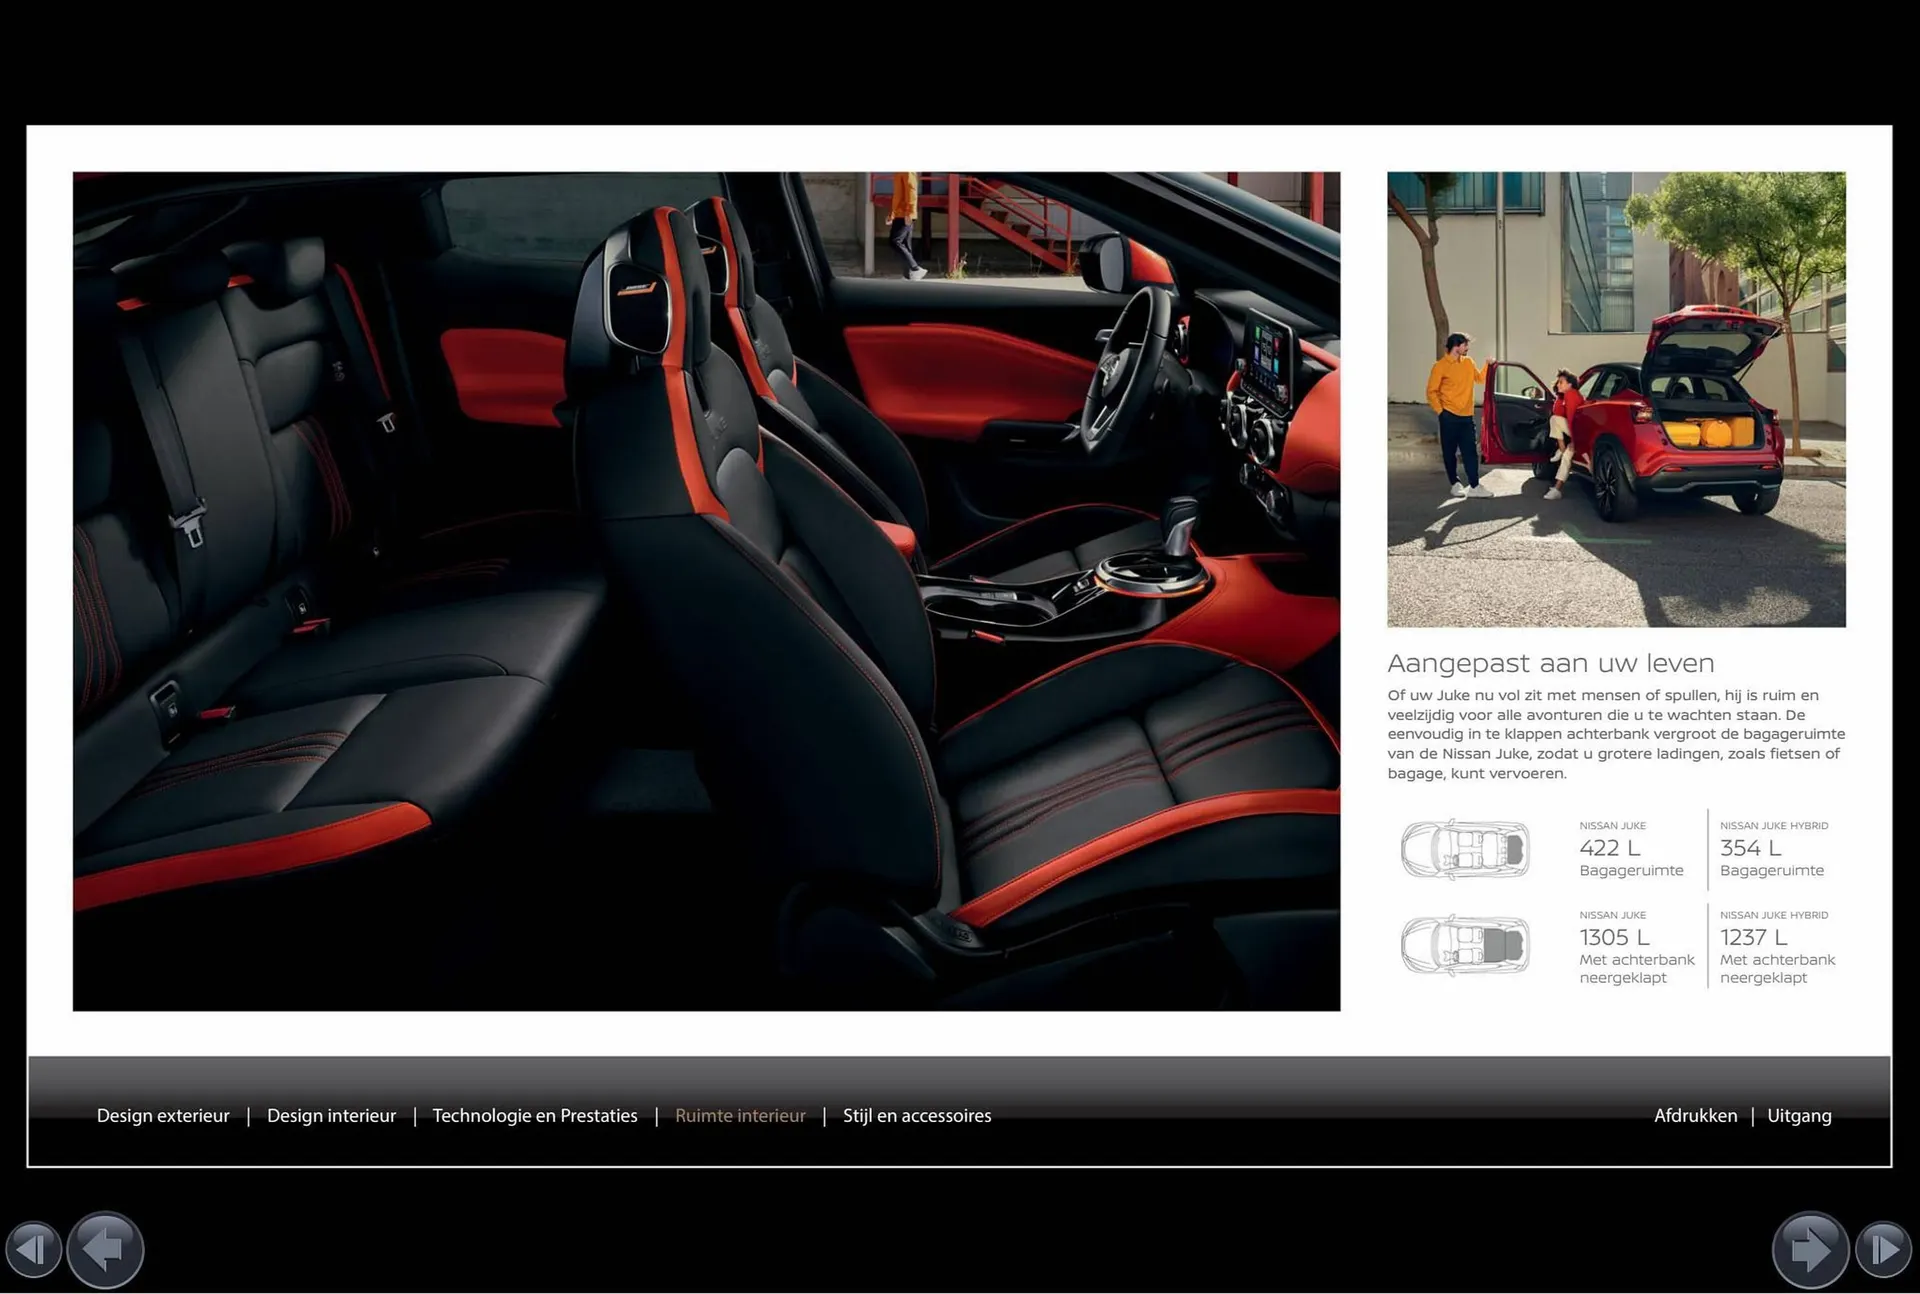1920x1294 pixels.
Task: Click the first page arrow button
Action: click(33, 1250)
